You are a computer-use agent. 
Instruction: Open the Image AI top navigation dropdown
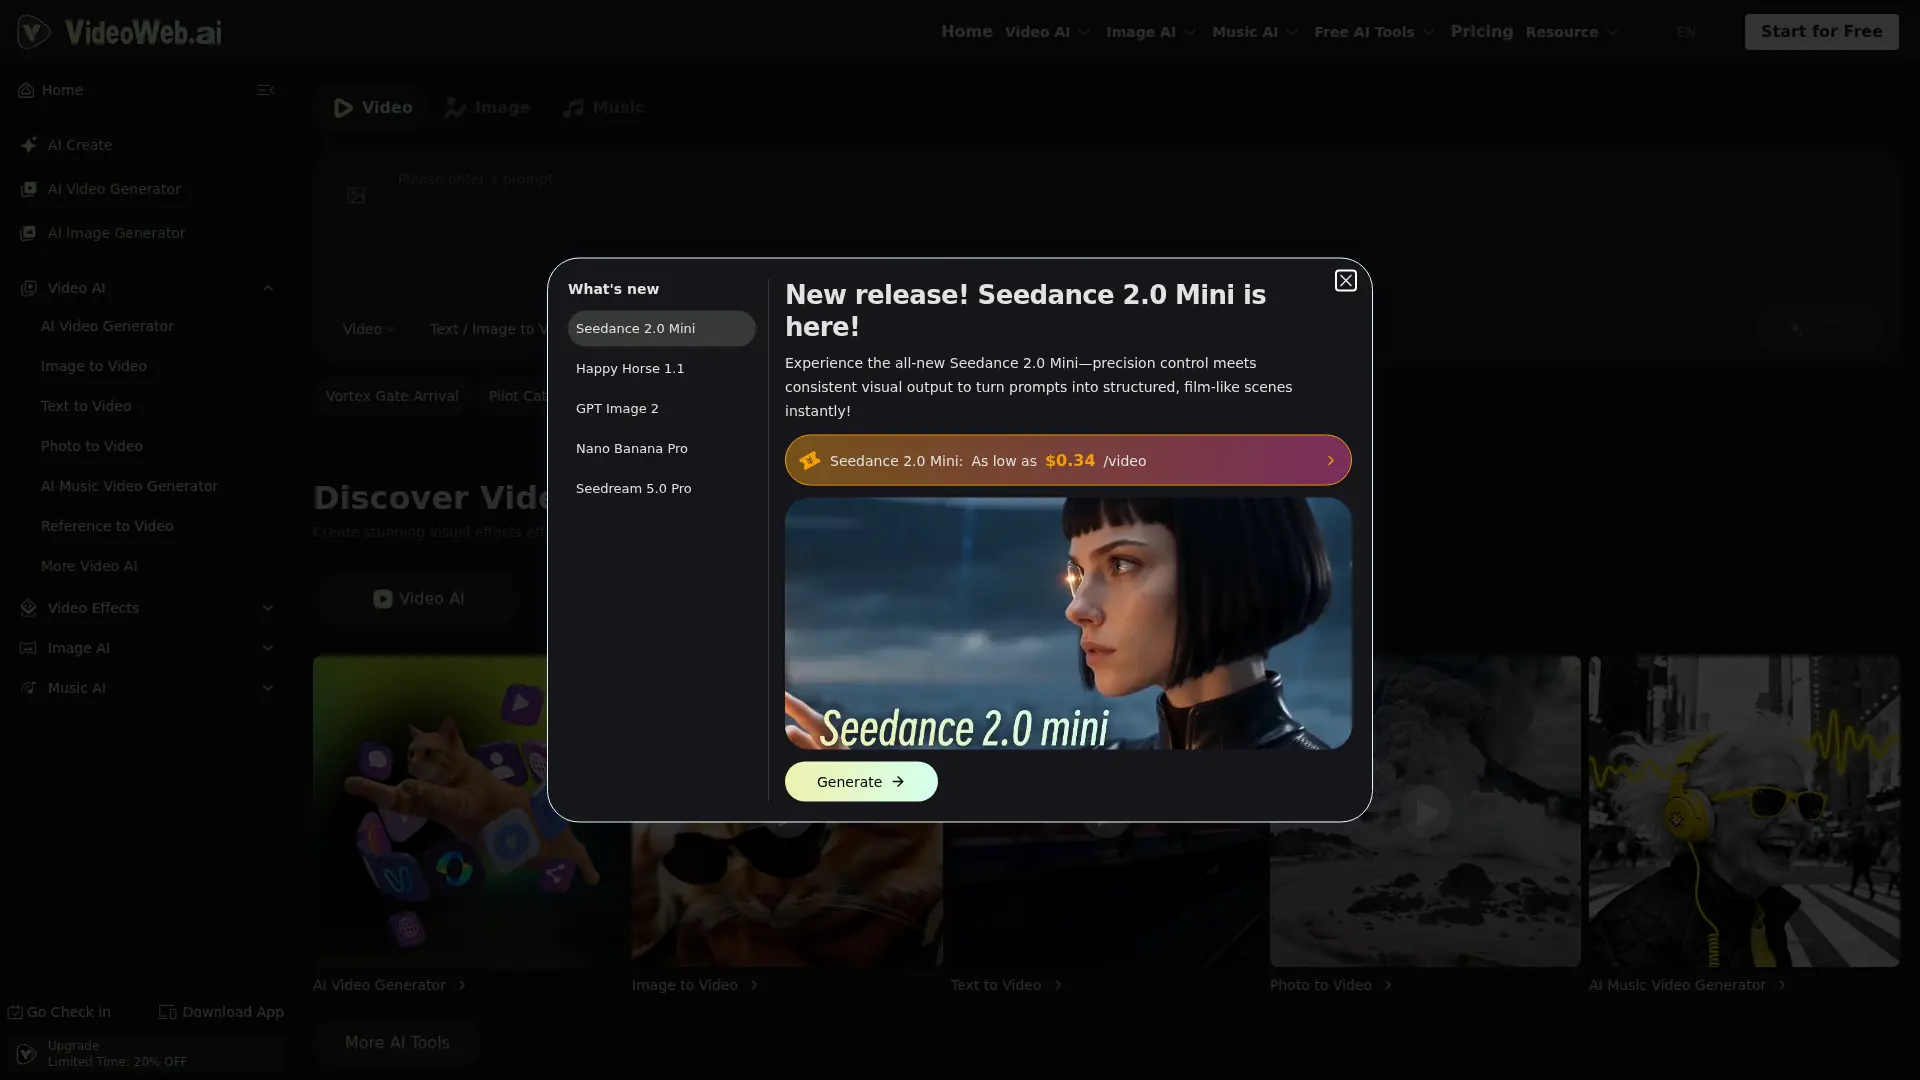tap(1150, 32)
